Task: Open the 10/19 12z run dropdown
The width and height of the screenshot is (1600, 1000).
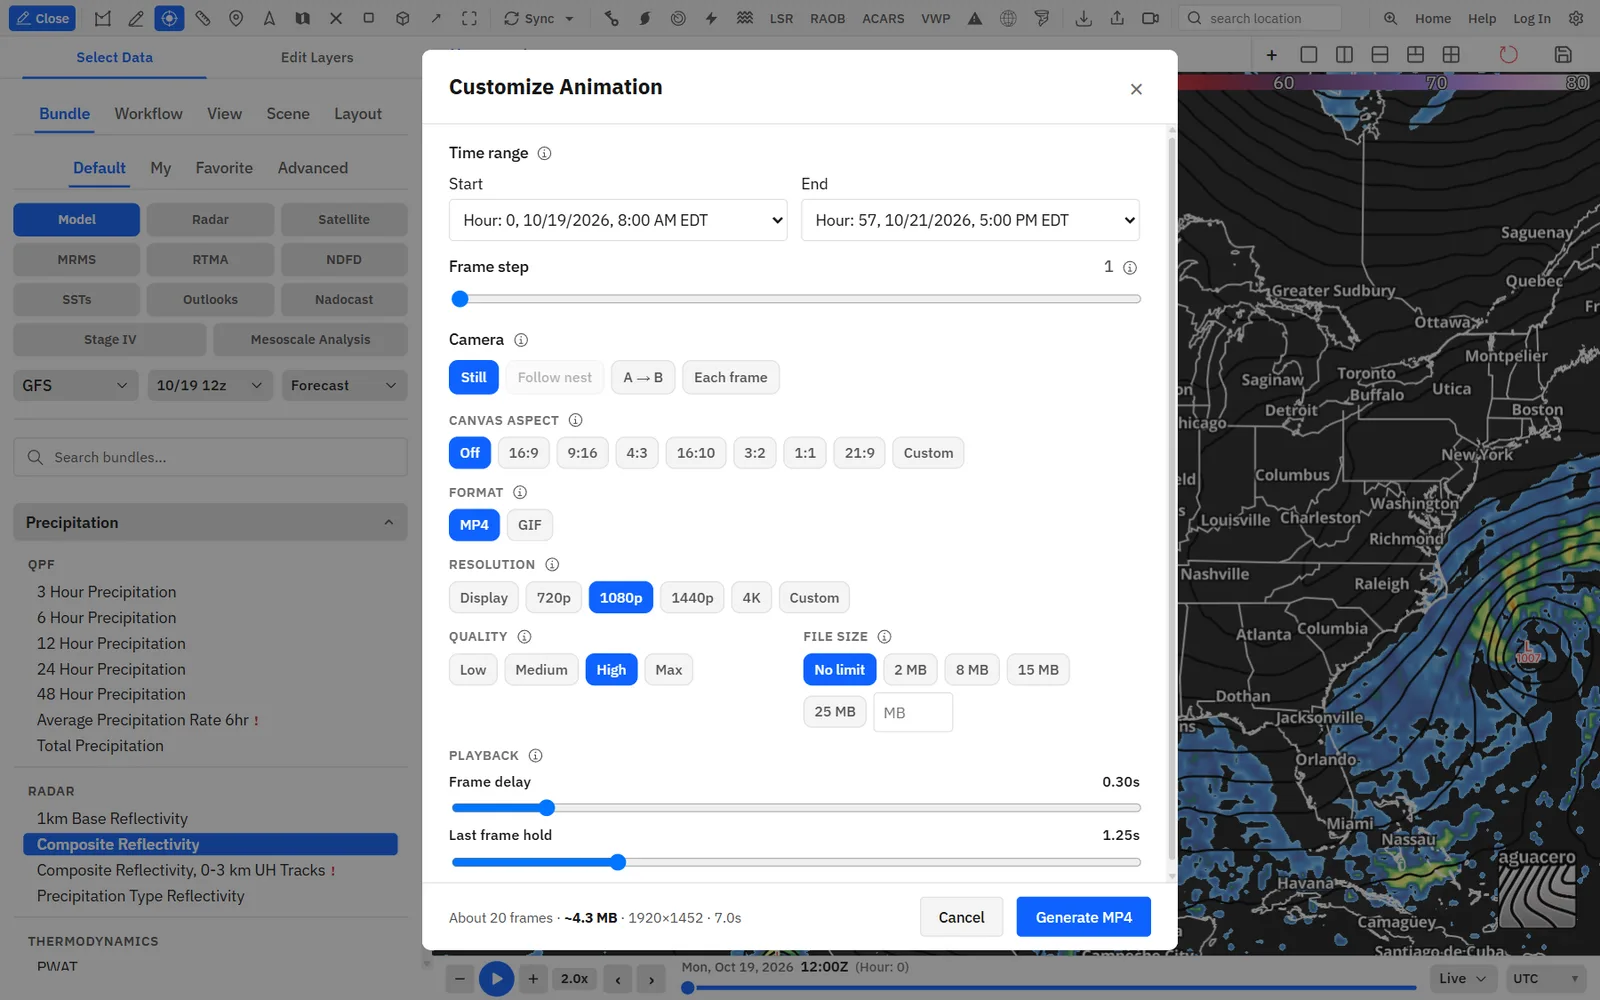Action: 210,385
